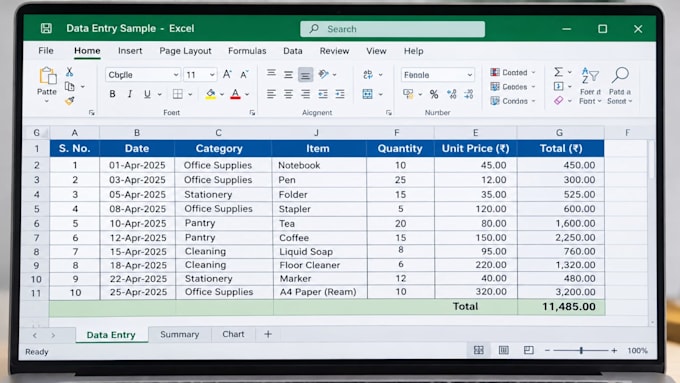Open the font name dropdown
The image size is (680, 383).
click(176, 75)
